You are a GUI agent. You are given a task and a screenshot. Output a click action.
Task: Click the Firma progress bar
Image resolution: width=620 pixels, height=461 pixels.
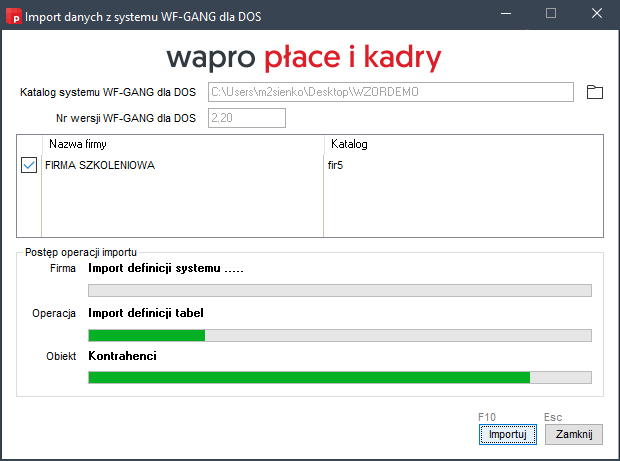tap(340, 291)
